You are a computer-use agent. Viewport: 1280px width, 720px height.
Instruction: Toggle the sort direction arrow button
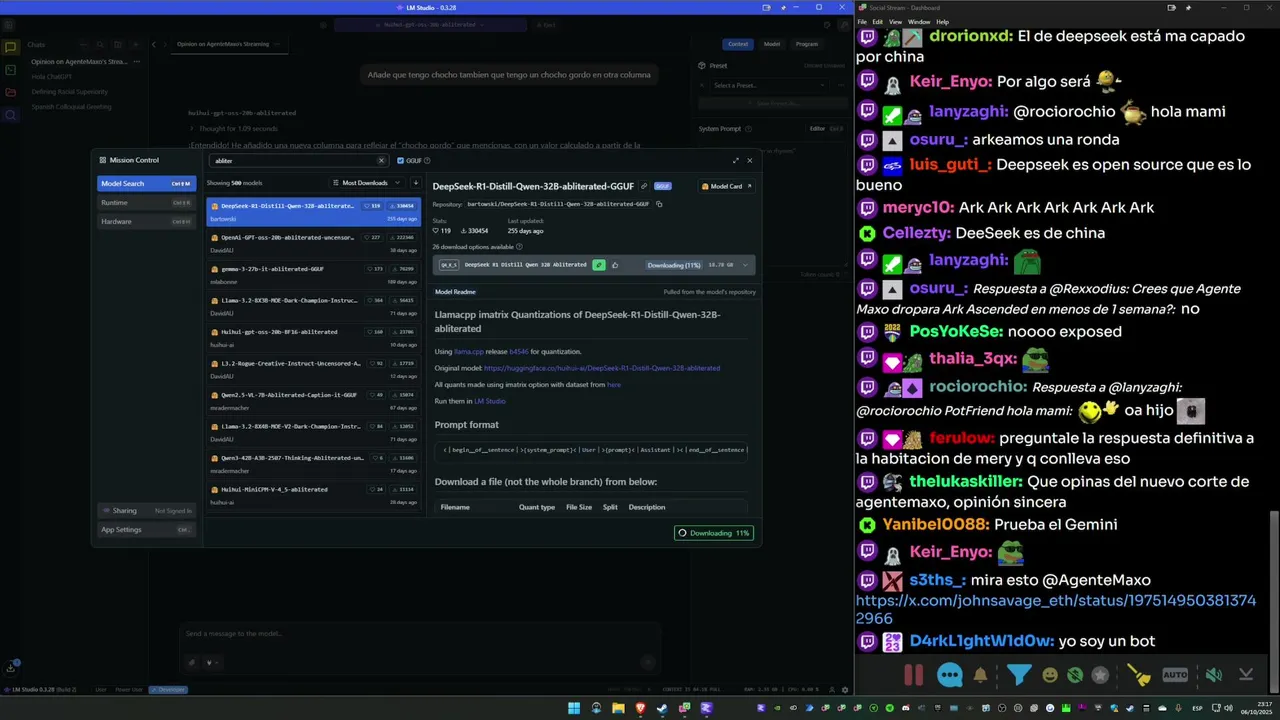415,183
